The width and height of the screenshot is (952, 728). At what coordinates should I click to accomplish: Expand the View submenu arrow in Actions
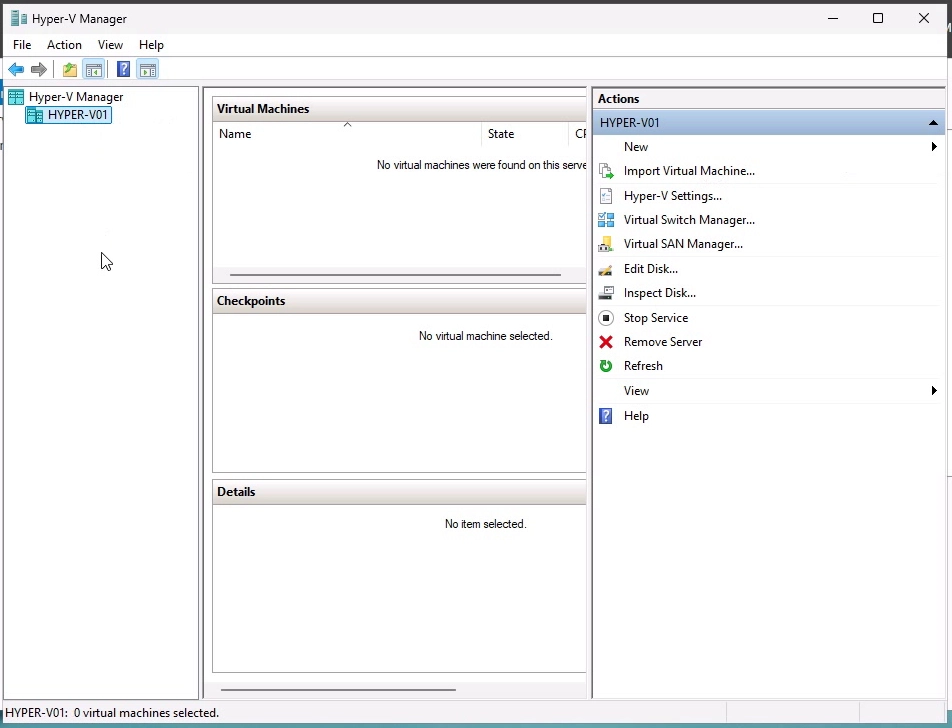click(x=934, y=390)
